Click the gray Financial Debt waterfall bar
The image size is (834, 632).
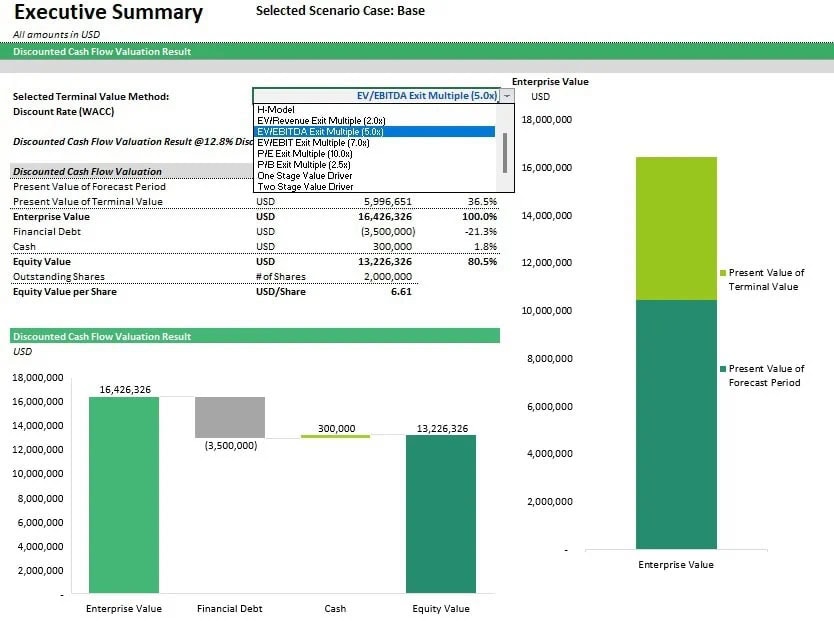[x=230, y=417]
